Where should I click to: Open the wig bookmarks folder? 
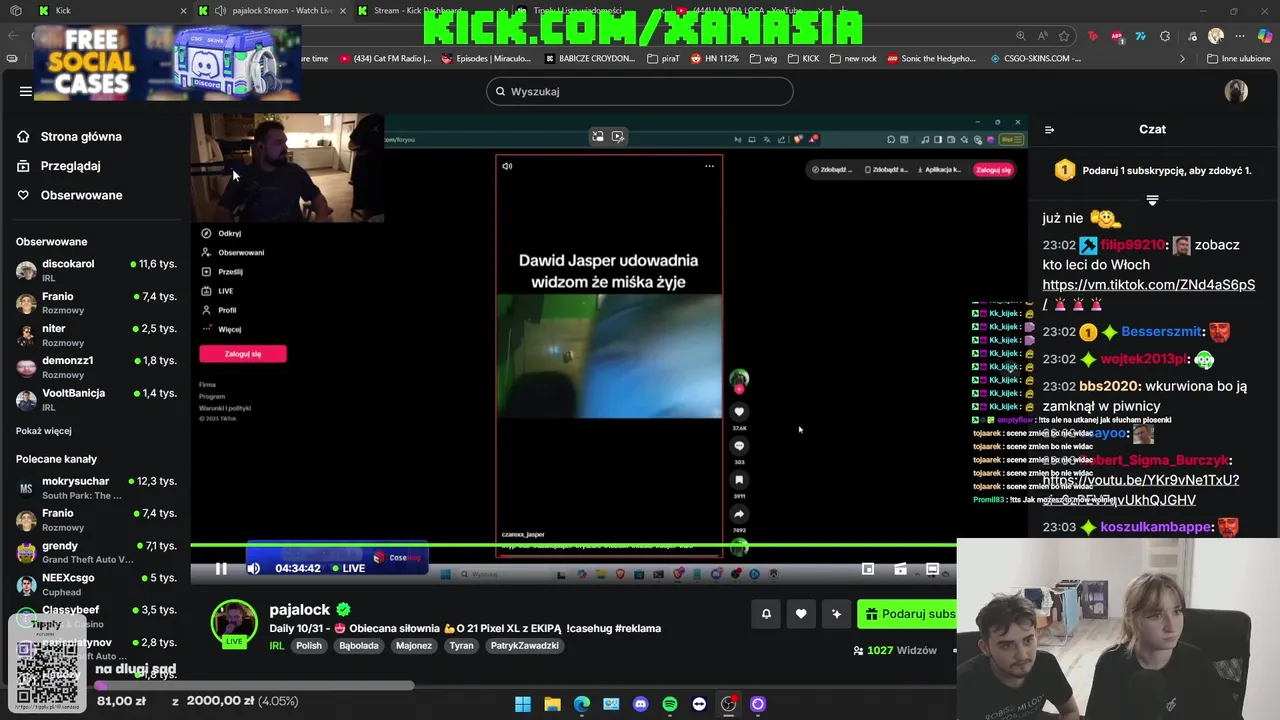(763, 59)
